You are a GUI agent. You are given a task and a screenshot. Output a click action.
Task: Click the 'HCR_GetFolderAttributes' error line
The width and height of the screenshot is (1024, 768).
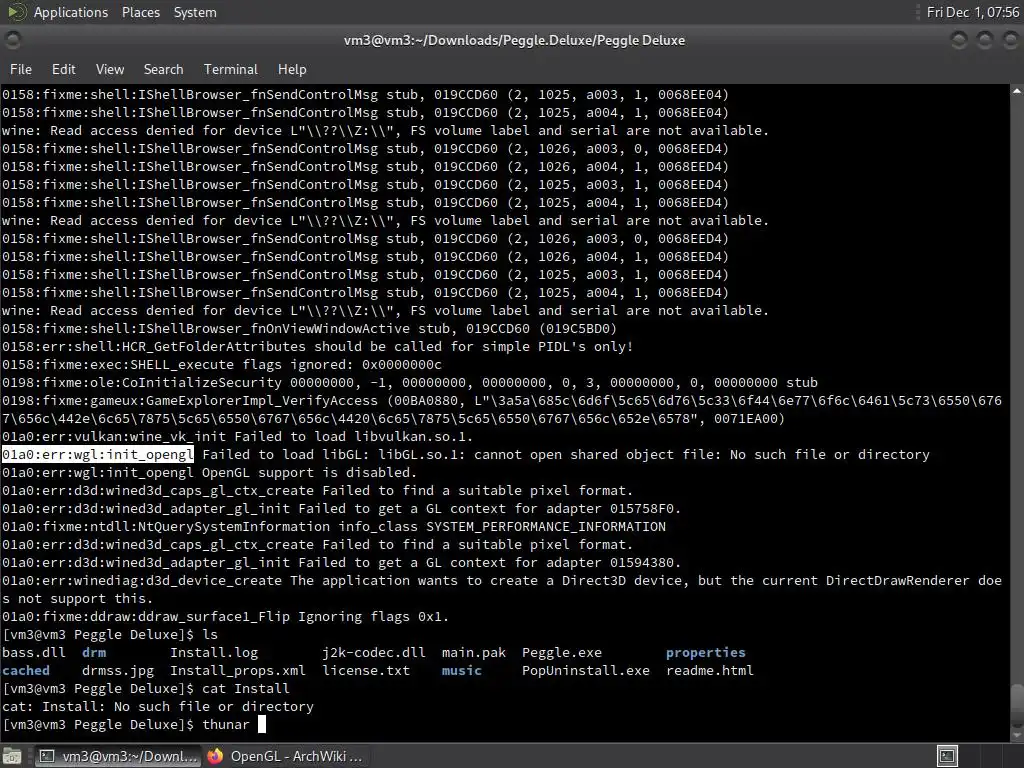(x=317, y=347)
